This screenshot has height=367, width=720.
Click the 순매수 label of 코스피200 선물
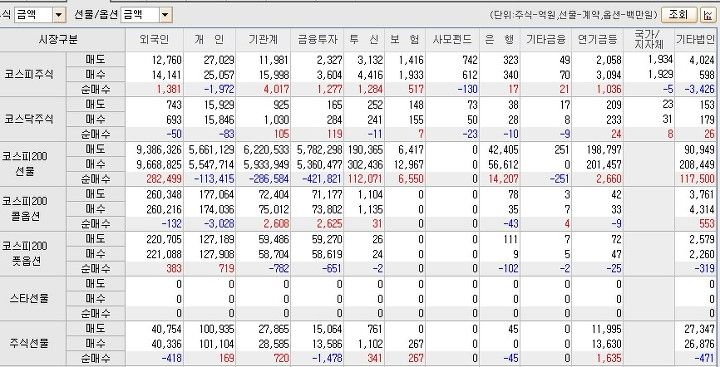point(96,179)
